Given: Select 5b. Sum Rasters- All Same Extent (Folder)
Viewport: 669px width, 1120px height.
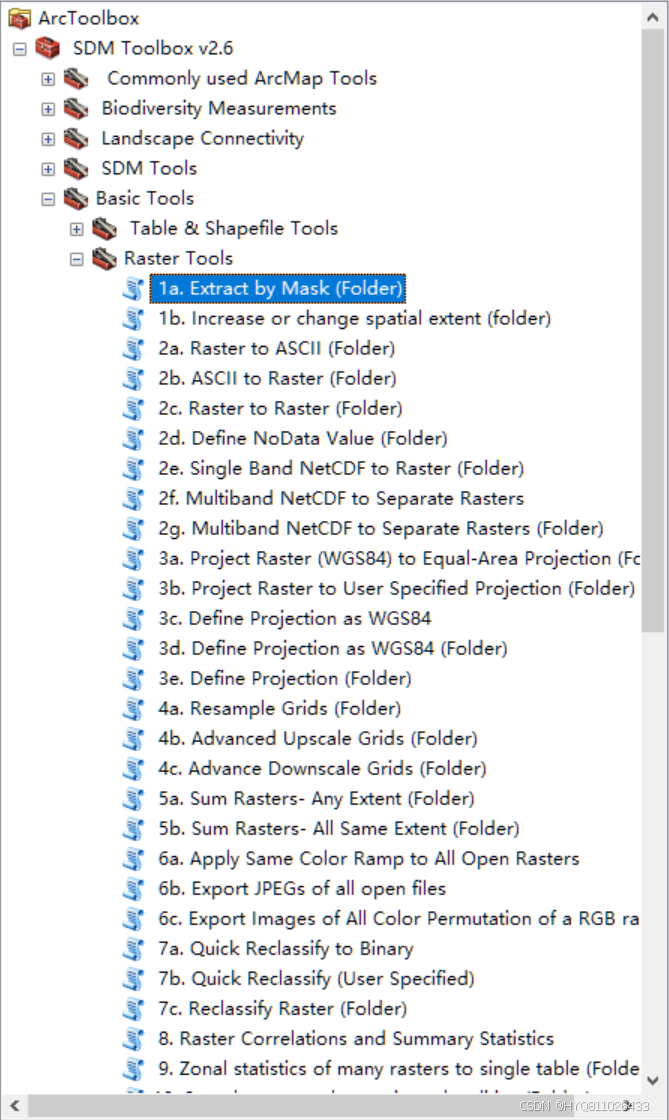Looking at the screenshot, I should [338, 829].
